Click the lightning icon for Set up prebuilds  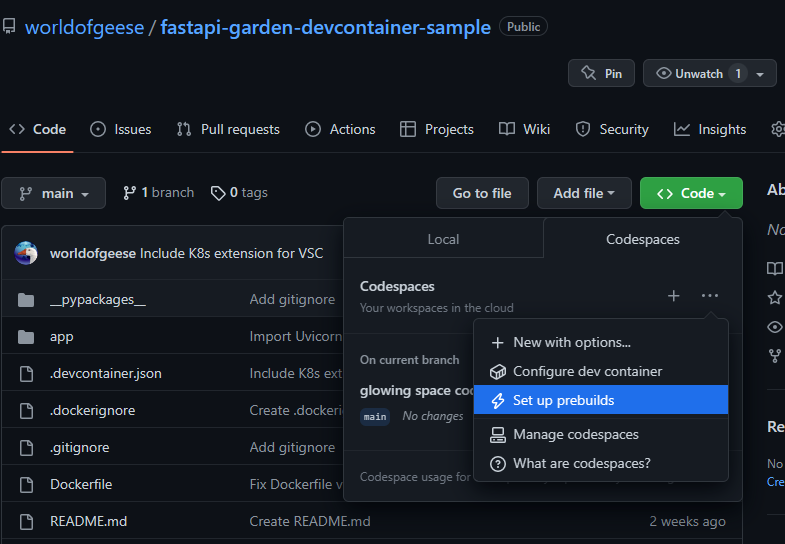click(498, 400)
